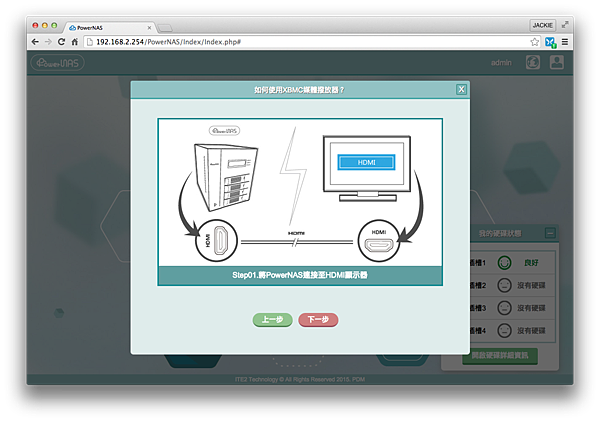Bookmark page with the star icon
This screenshot has width=600, height=422.
coord(535,42)
